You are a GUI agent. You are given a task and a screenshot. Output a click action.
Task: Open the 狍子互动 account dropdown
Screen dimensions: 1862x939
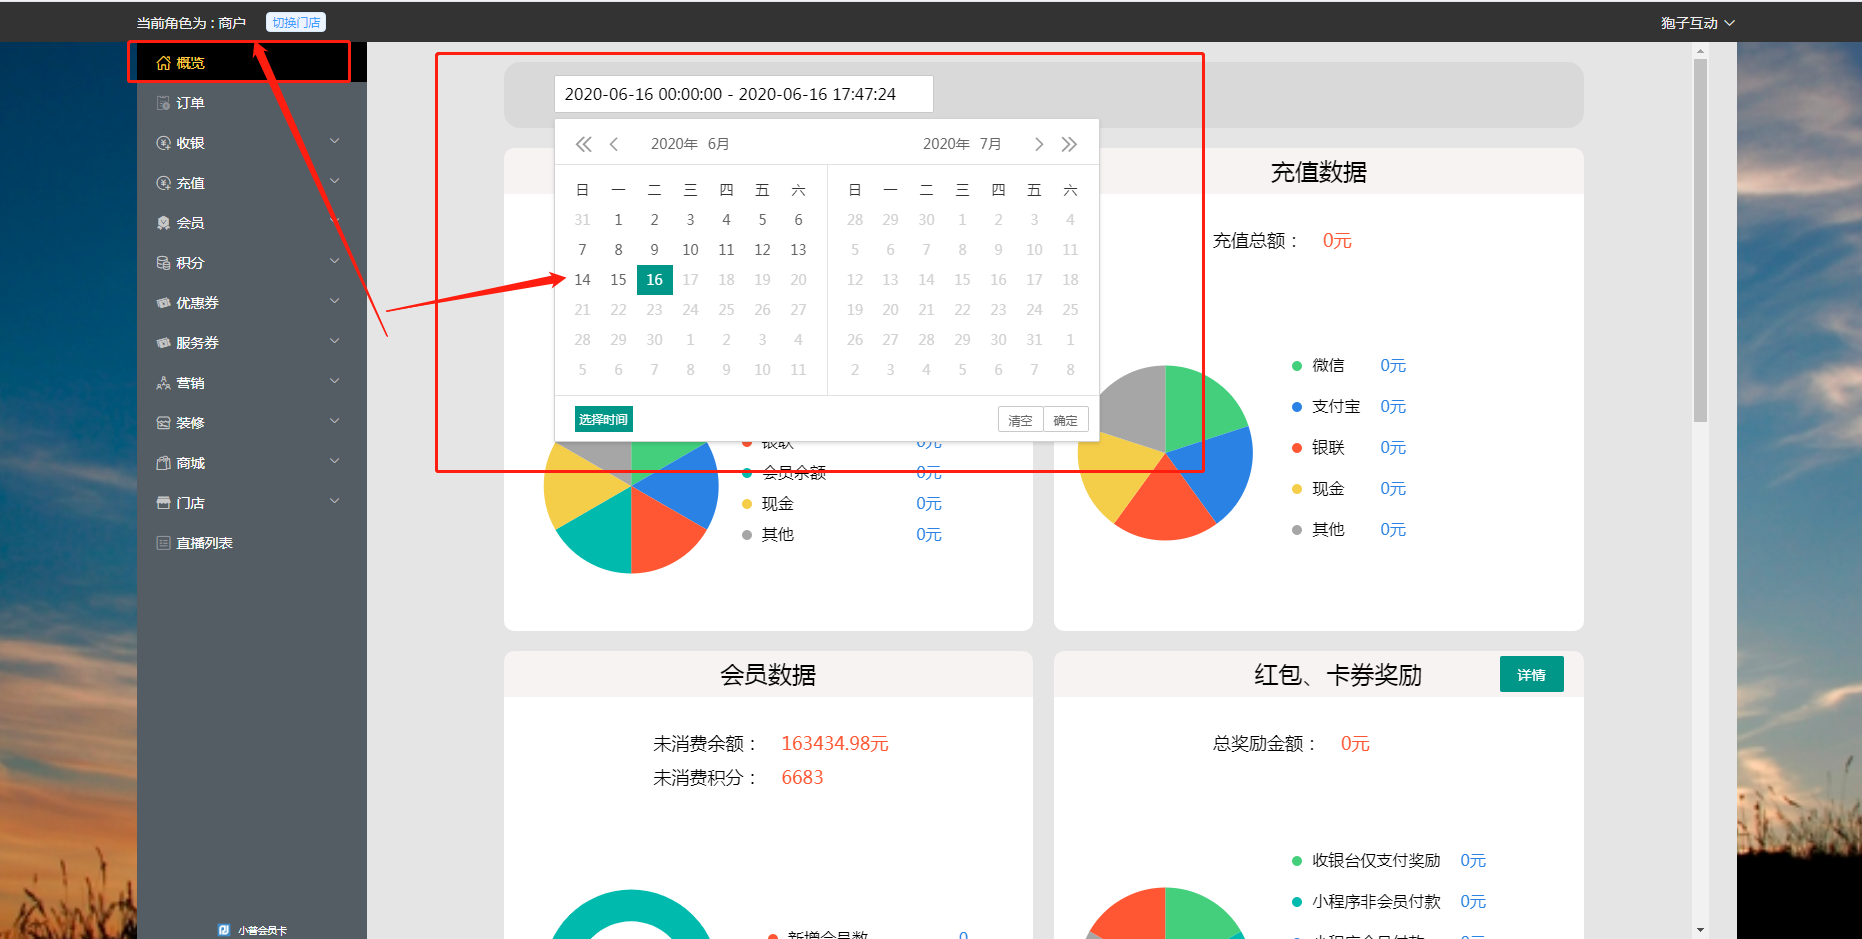(x=1697, y=23)
